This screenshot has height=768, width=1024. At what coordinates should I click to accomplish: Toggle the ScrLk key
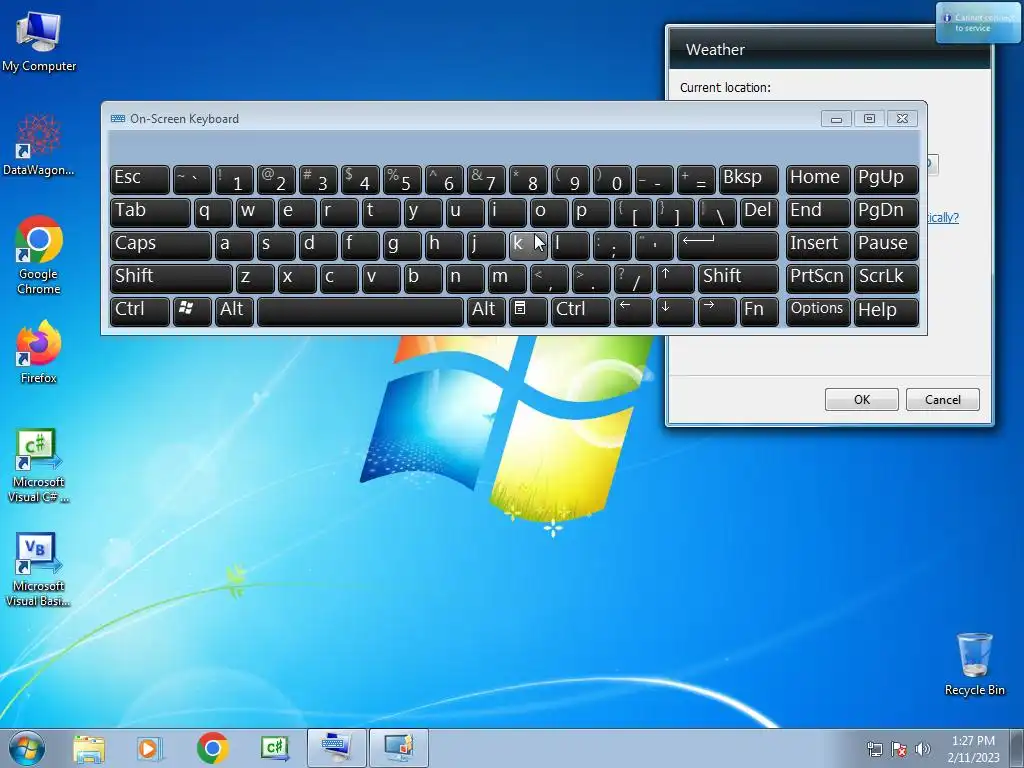[x=886, y=278]
